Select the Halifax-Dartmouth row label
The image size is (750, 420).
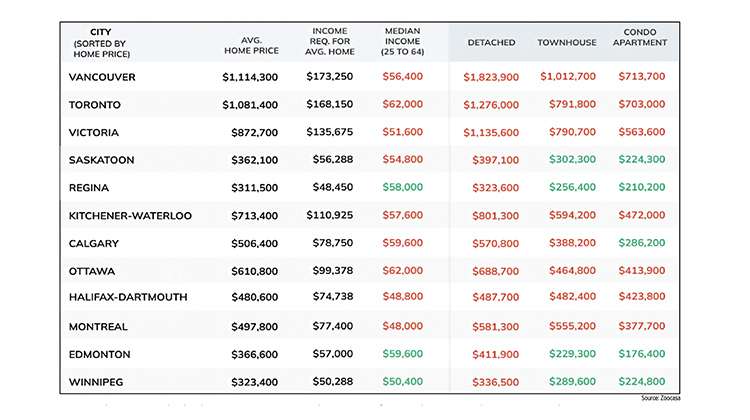point(128,297)
